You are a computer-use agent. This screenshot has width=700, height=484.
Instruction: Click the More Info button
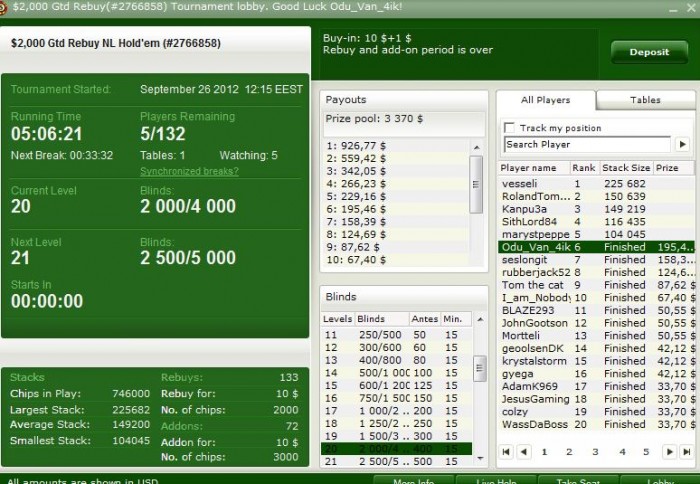413,480
